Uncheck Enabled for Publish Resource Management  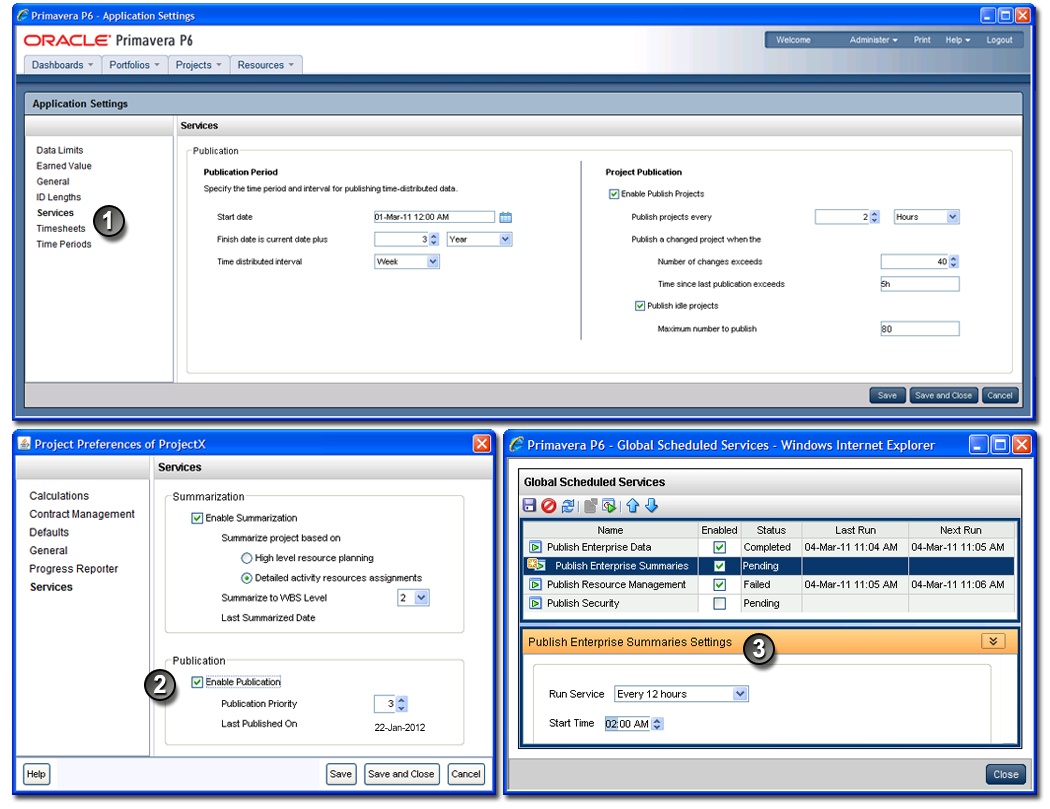pos(719,585)
